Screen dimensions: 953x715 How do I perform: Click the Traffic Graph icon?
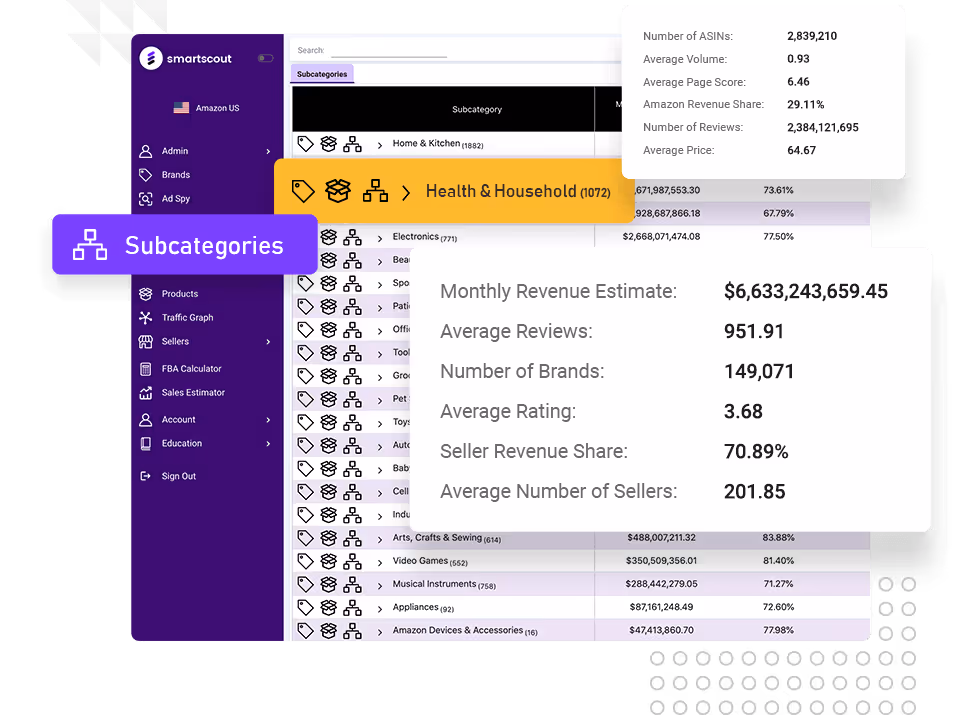pos(145,317)
